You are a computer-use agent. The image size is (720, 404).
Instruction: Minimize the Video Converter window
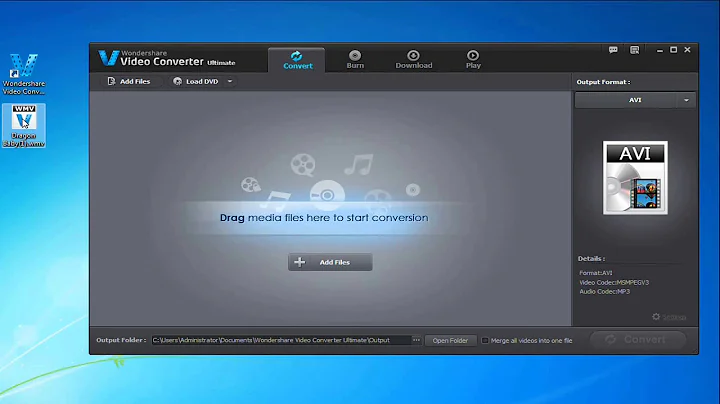tap(660, 50)
